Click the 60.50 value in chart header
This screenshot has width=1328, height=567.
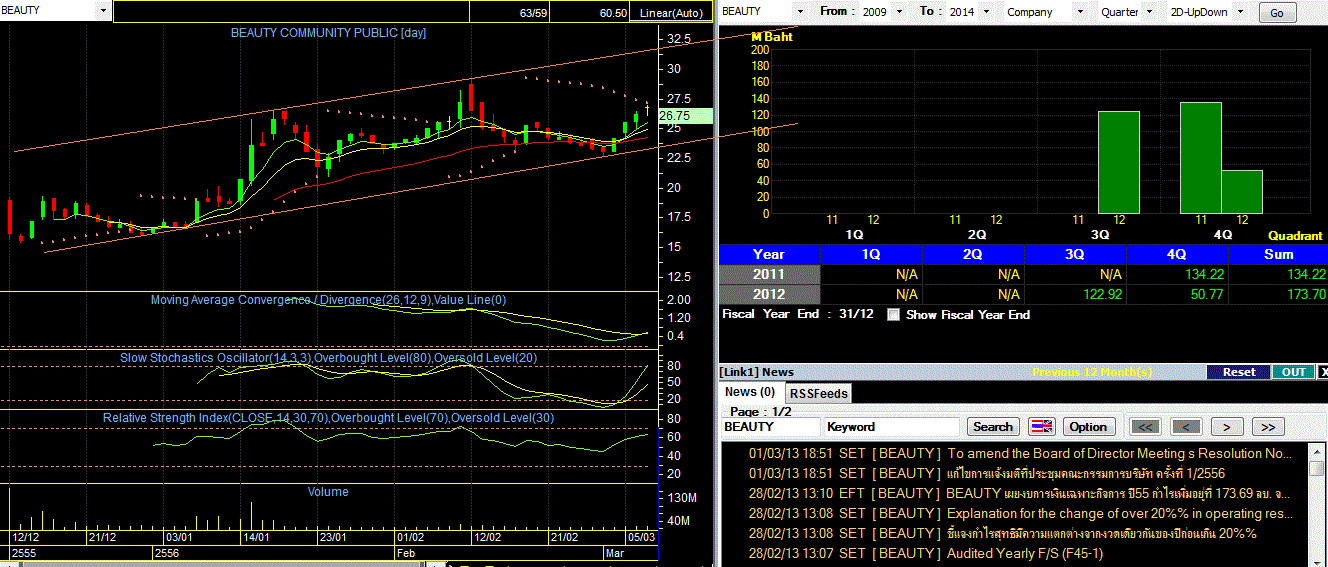pos(614,13)
